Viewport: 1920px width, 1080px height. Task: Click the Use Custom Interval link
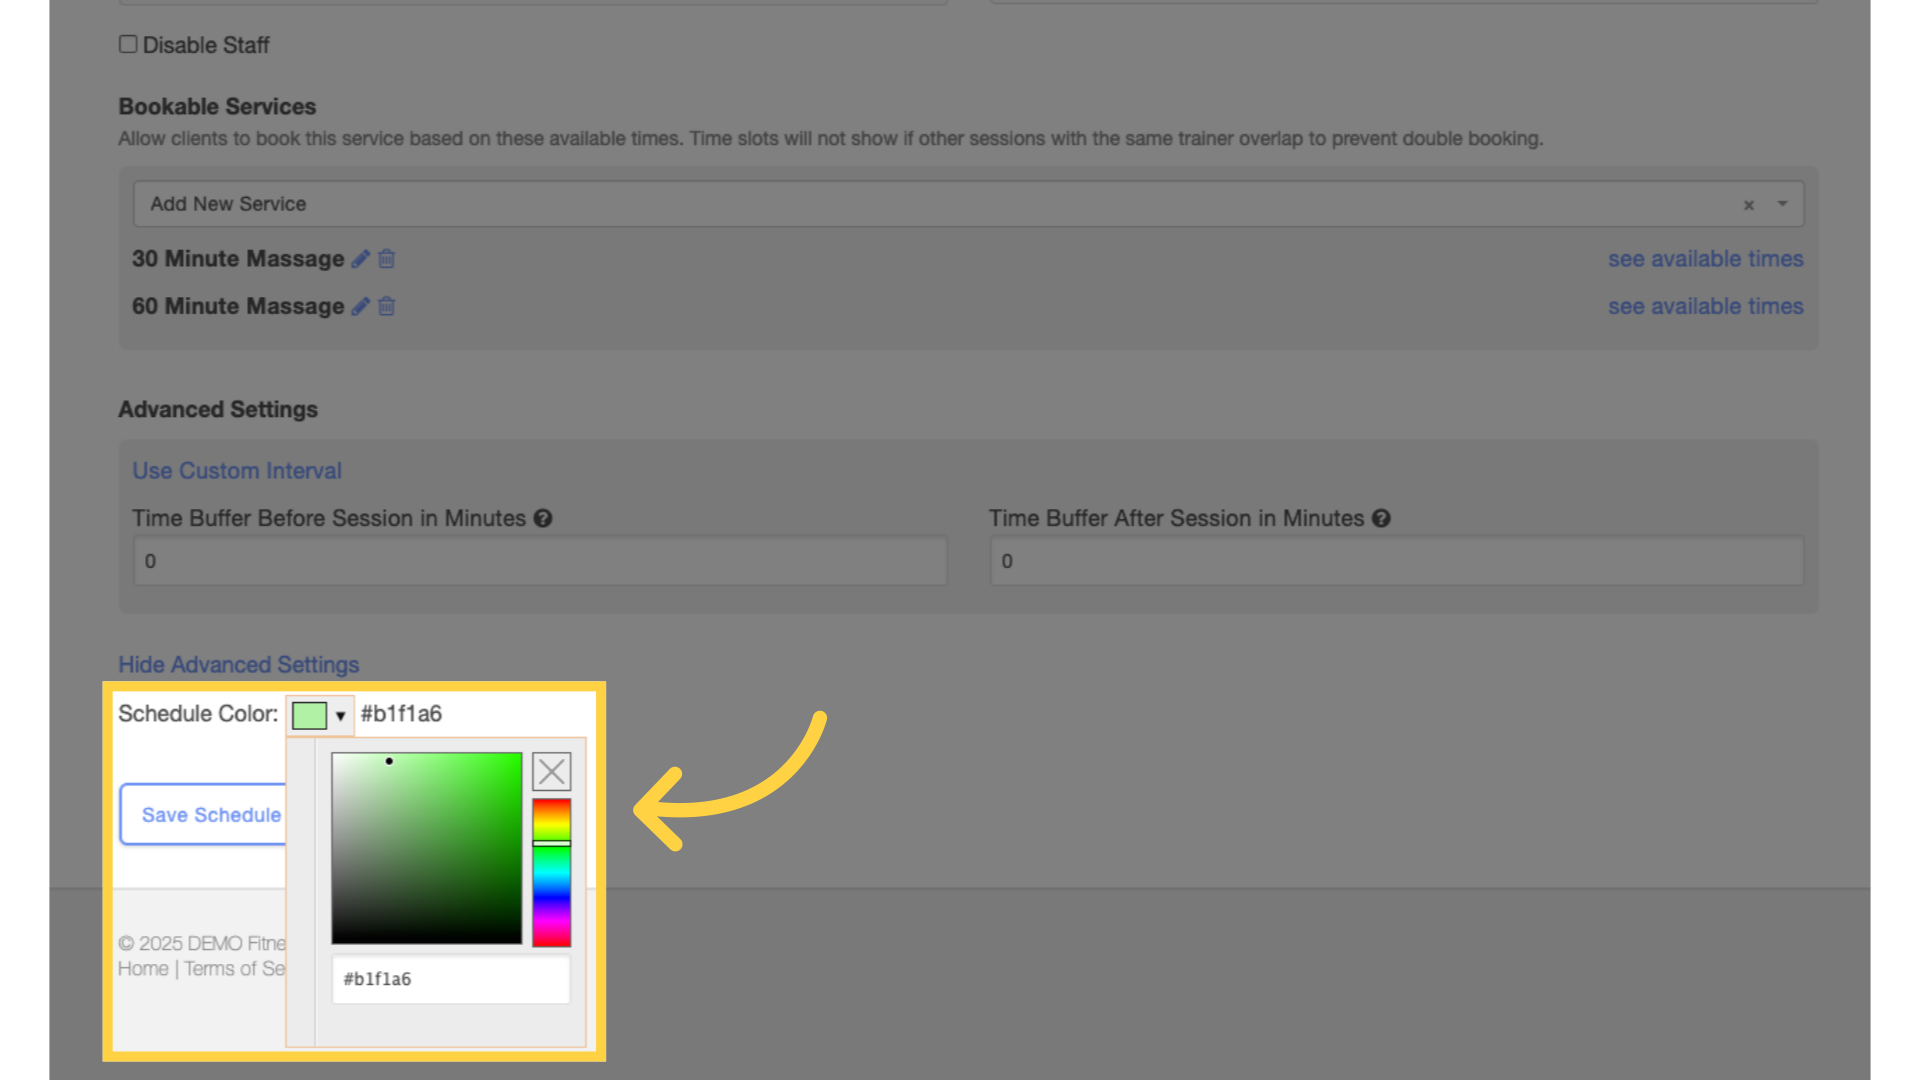(x=237, y=471)
